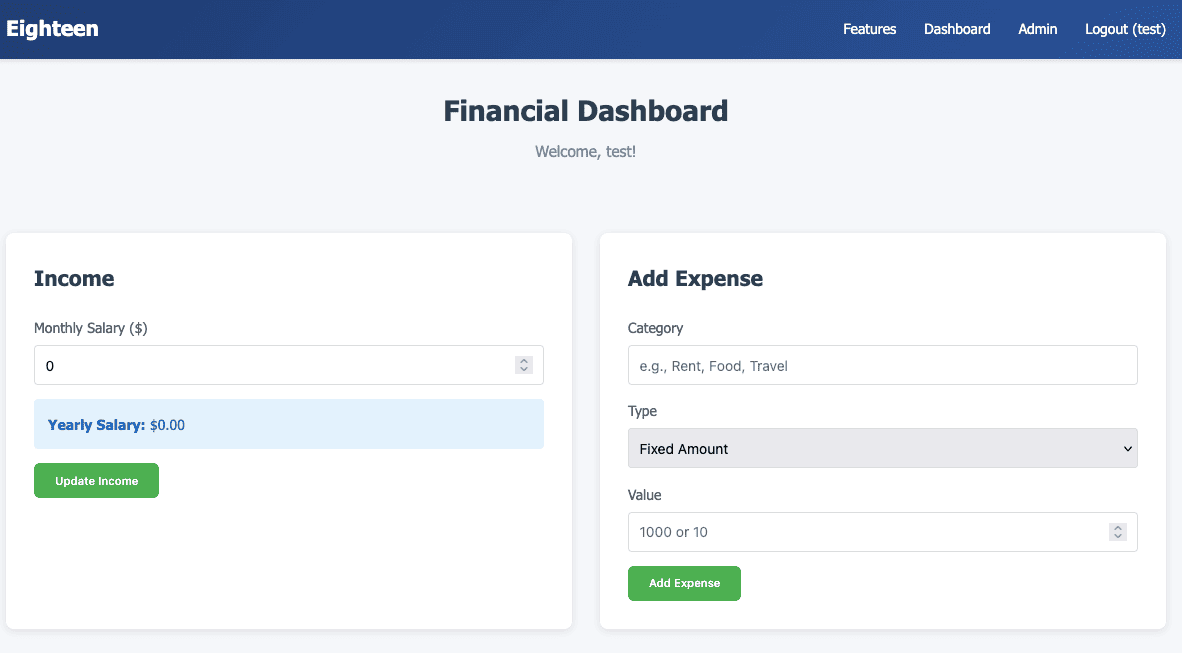Image resolution: width=1182 pixels, height=653 pixels.
Task: Click the Monthly Salary ($) label
Action: coord(91,328)
